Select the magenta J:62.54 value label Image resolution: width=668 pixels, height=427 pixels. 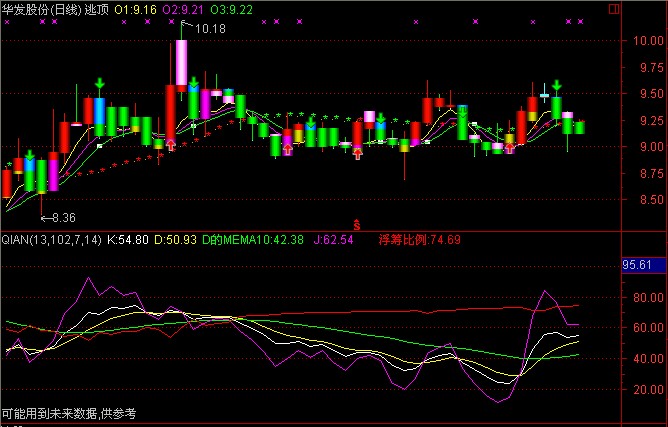coord(333,240)
